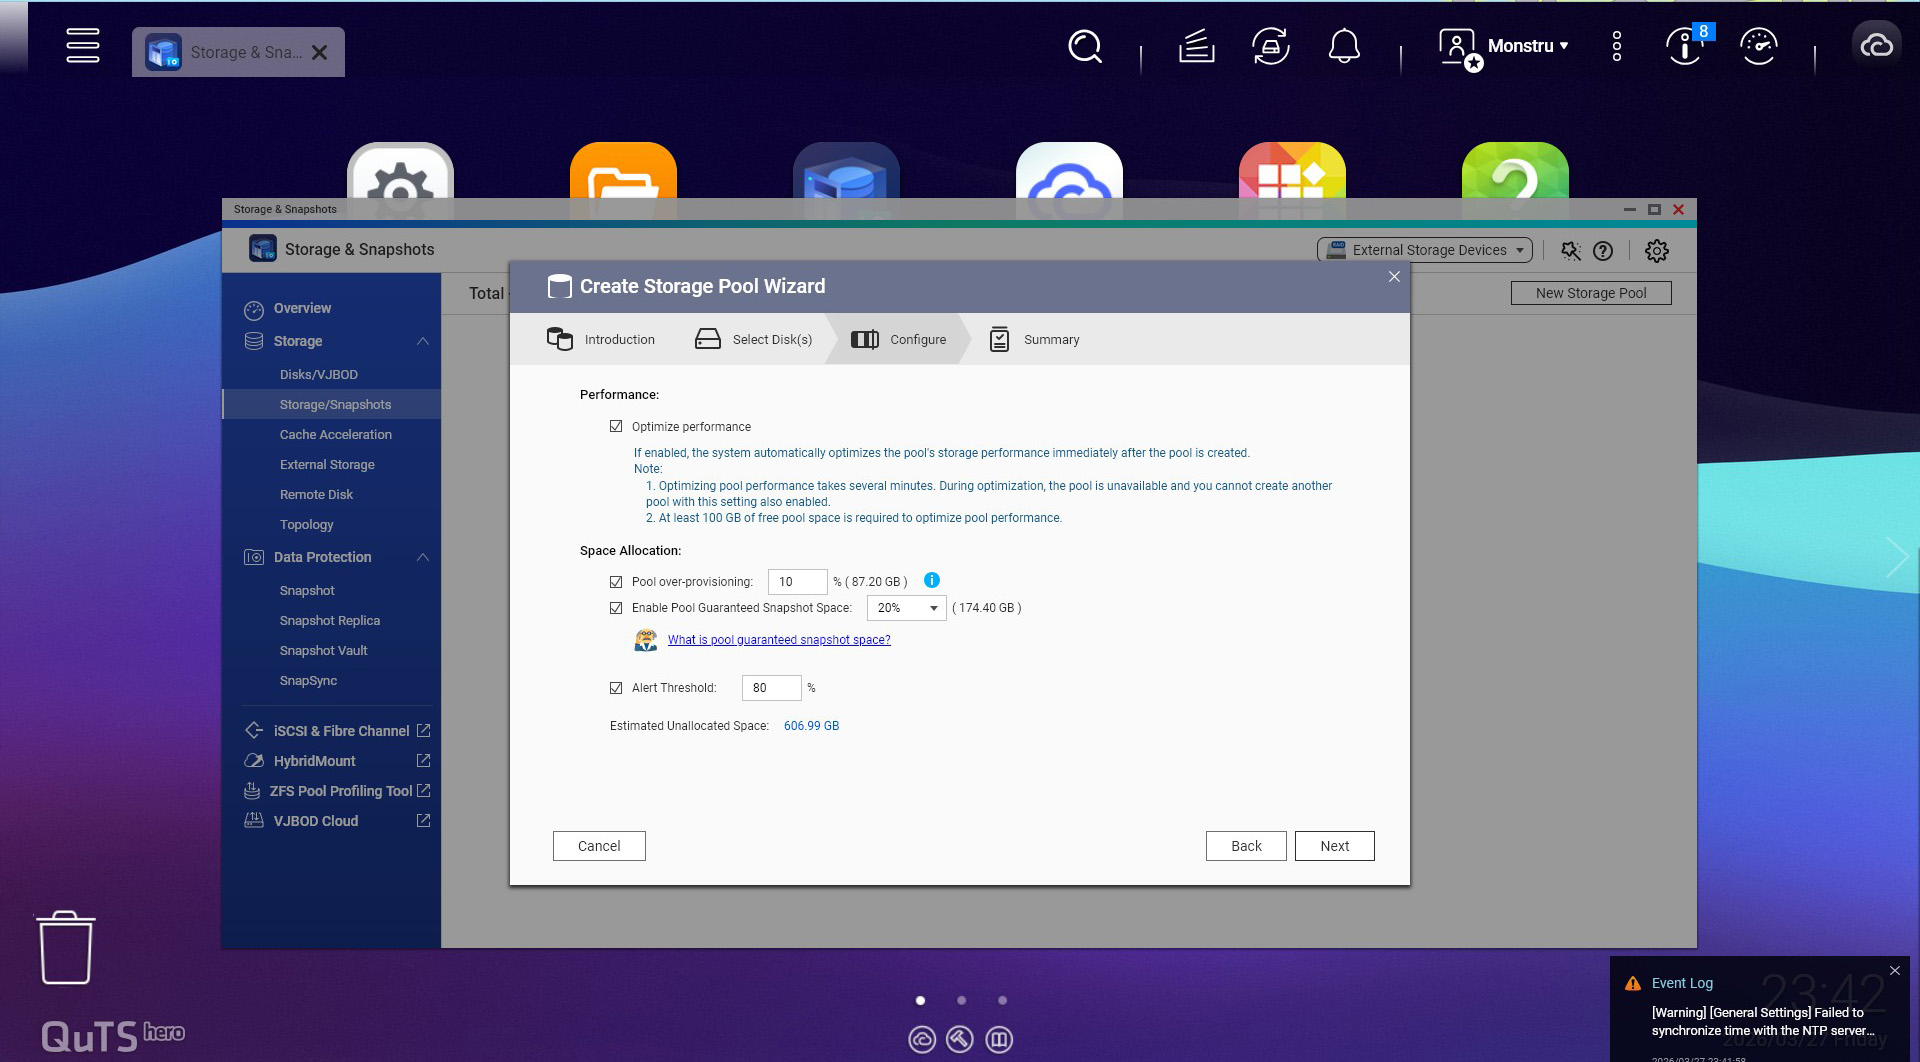Toggle the Pool over-provisioning checkbox

(616, 582)
